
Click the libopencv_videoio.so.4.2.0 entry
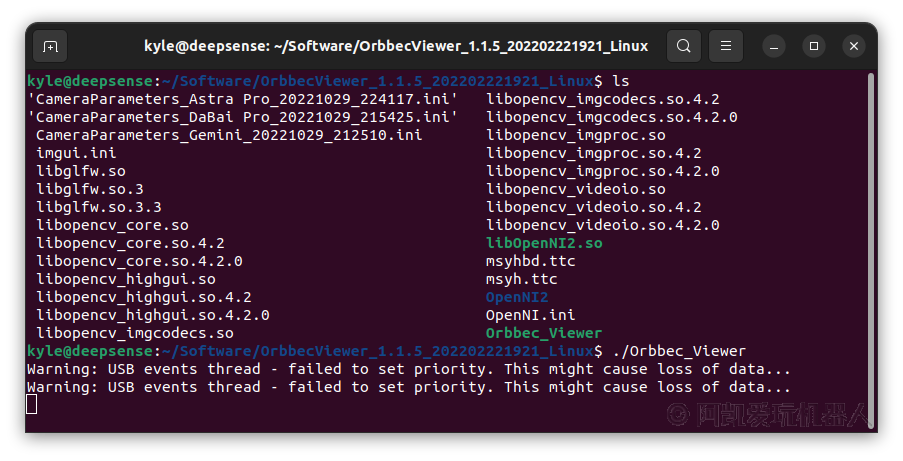tap(602, 225)
